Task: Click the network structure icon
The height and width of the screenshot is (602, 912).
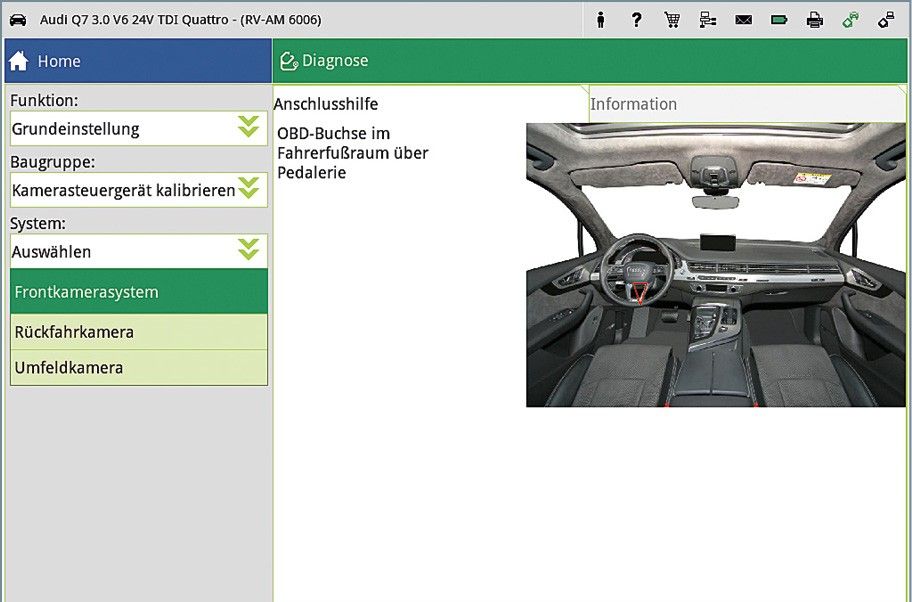Action: tap(708, 19)
